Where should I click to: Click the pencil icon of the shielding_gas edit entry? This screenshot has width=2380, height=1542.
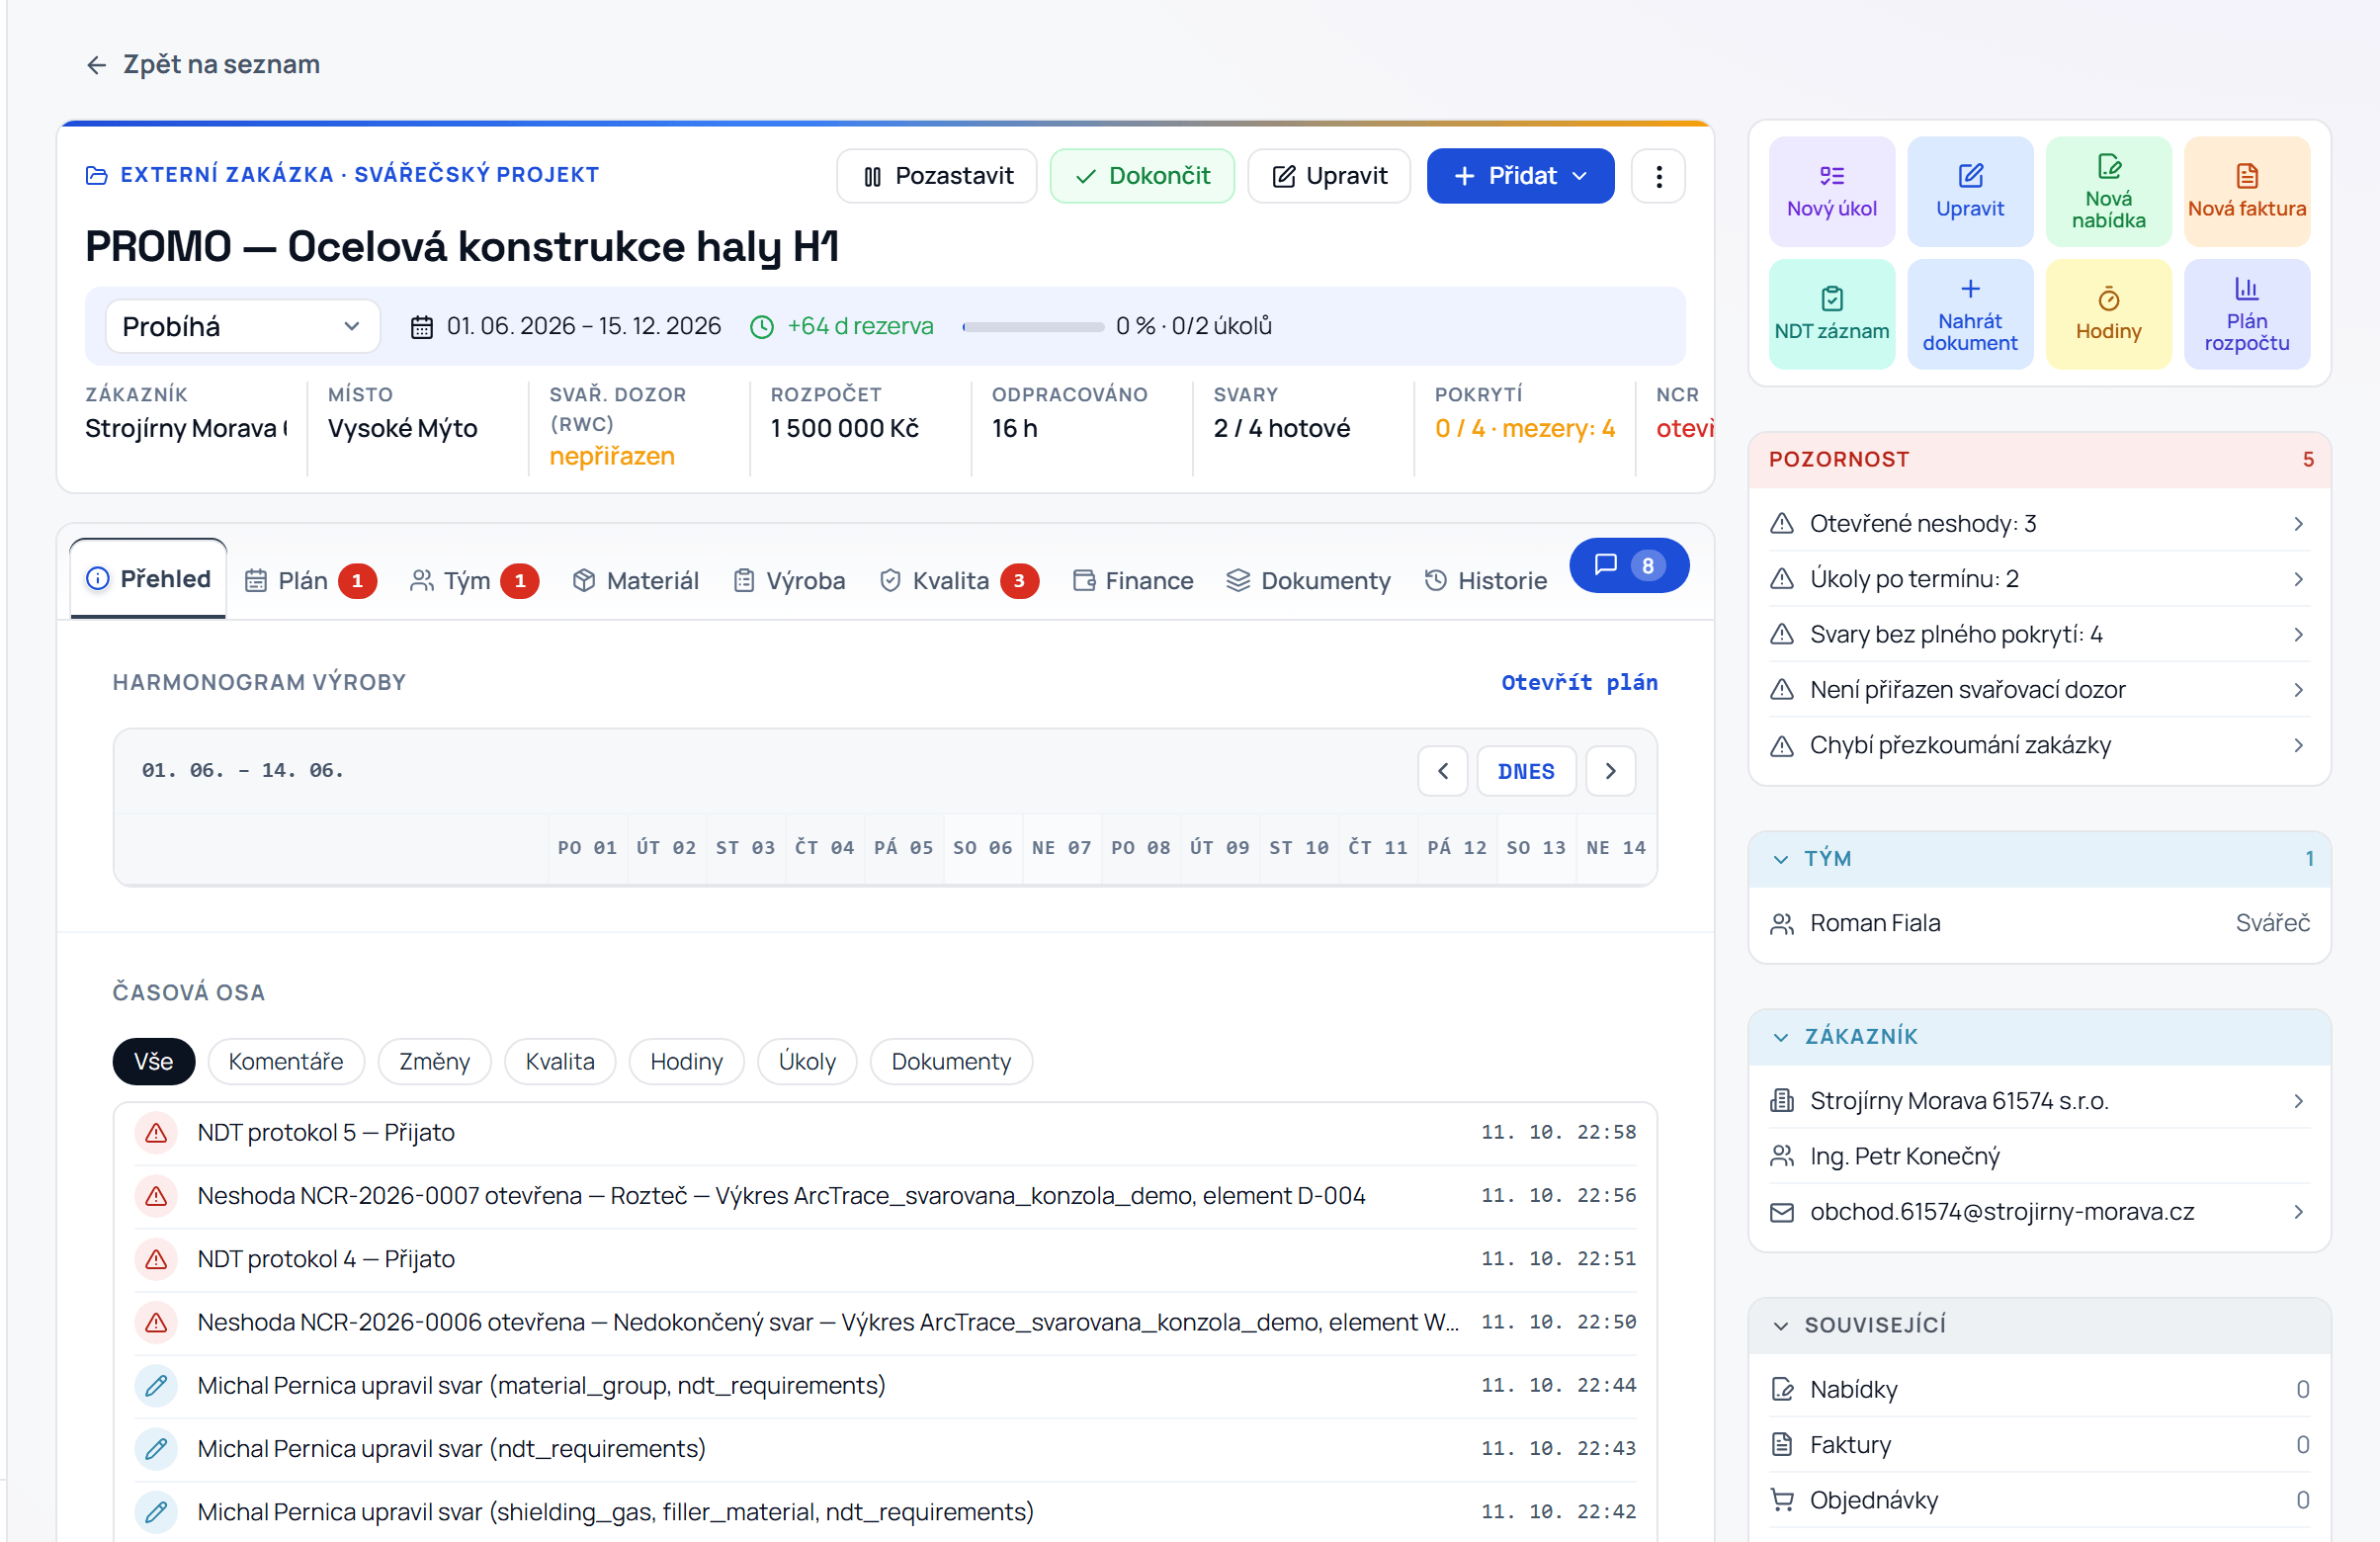click(x=156, y=1511)
